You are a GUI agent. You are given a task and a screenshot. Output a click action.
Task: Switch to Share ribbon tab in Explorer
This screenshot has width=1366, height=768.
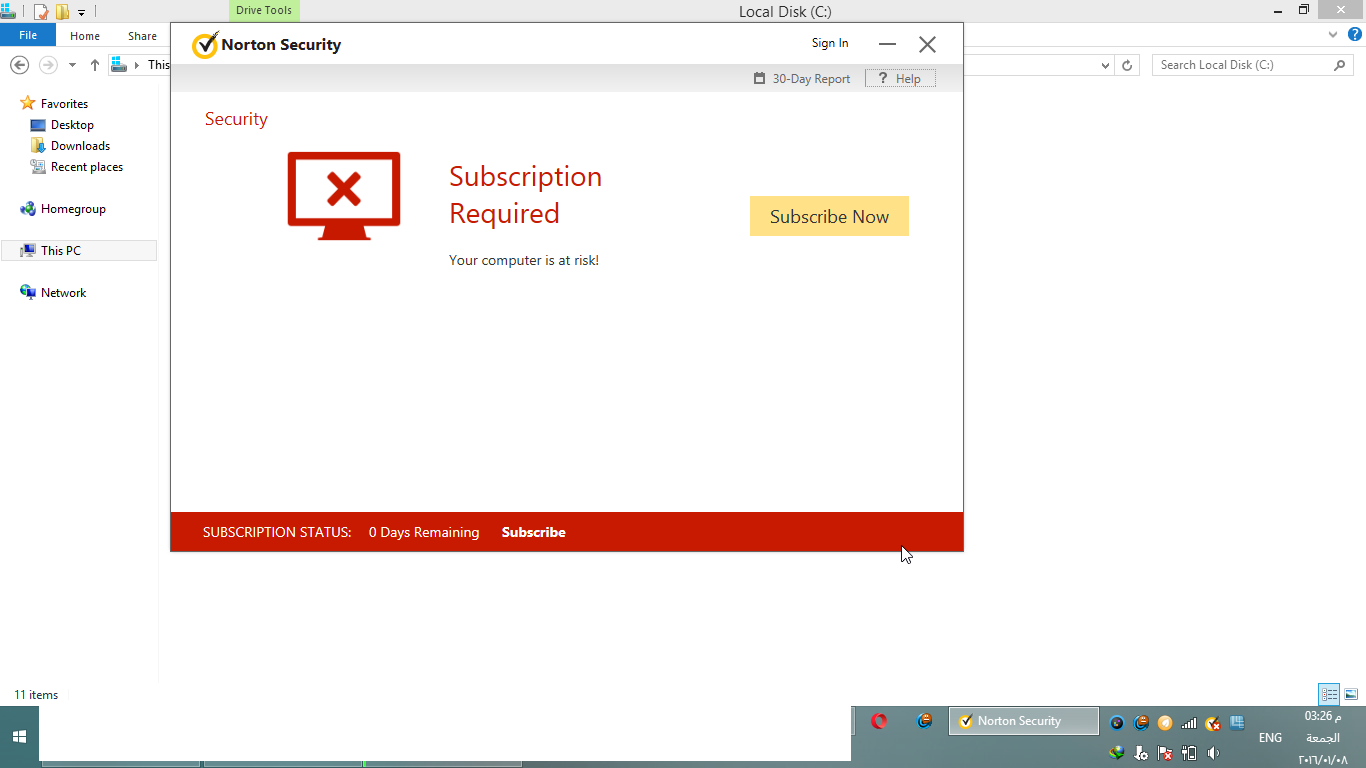point(142,36)
